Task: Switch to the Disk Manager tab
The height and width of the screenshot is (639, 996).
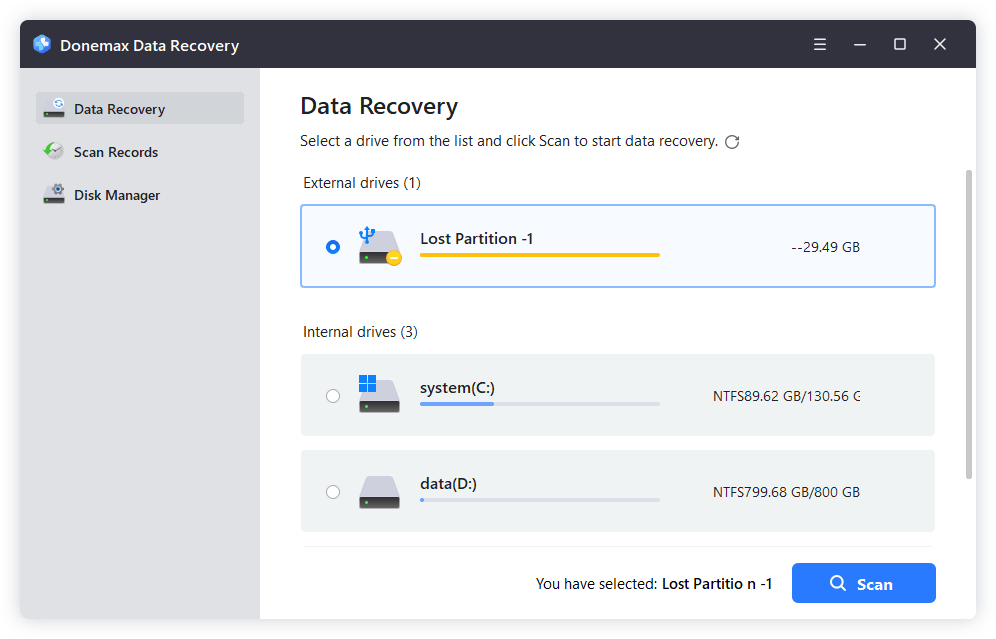Action: point(116,194)
